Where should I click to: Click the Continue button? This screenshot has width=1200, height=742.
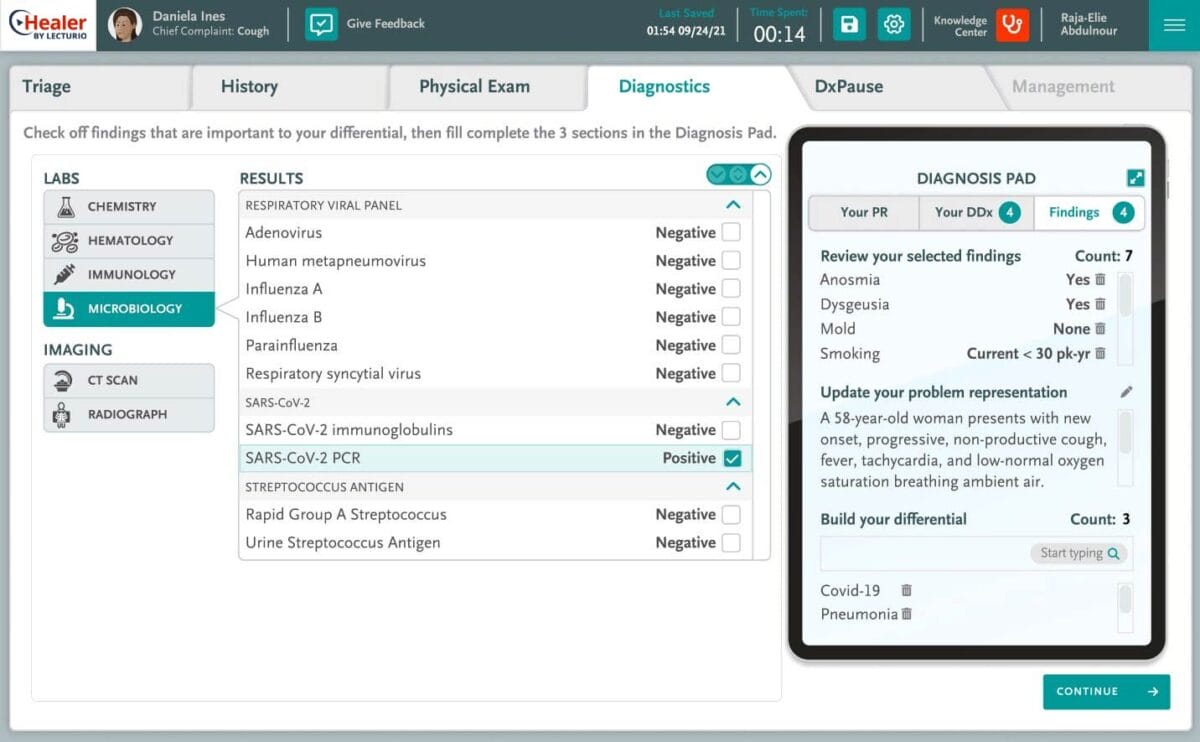click(x=1105, y=691)
